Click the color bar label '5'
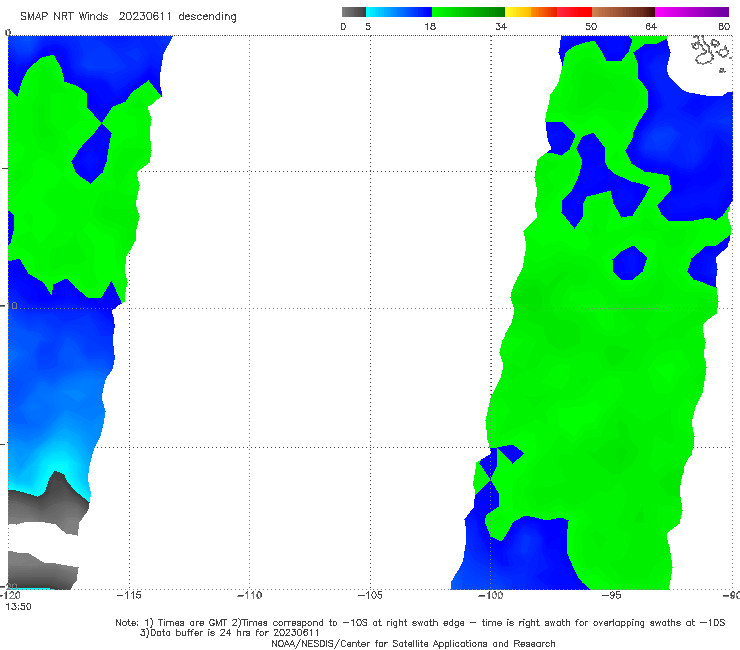 tap(368, 27)
